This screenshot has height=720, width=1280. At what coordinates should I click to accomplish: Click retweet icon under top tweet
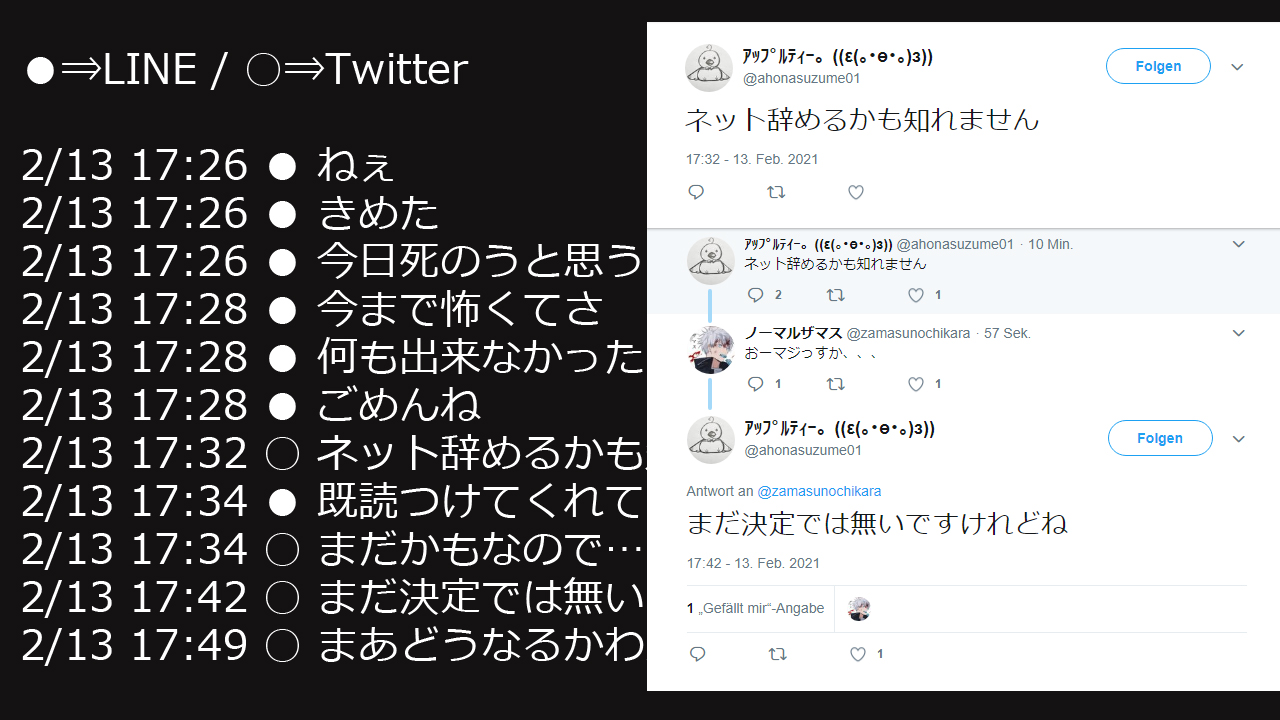pyautogui.click(x=776, y=193)
